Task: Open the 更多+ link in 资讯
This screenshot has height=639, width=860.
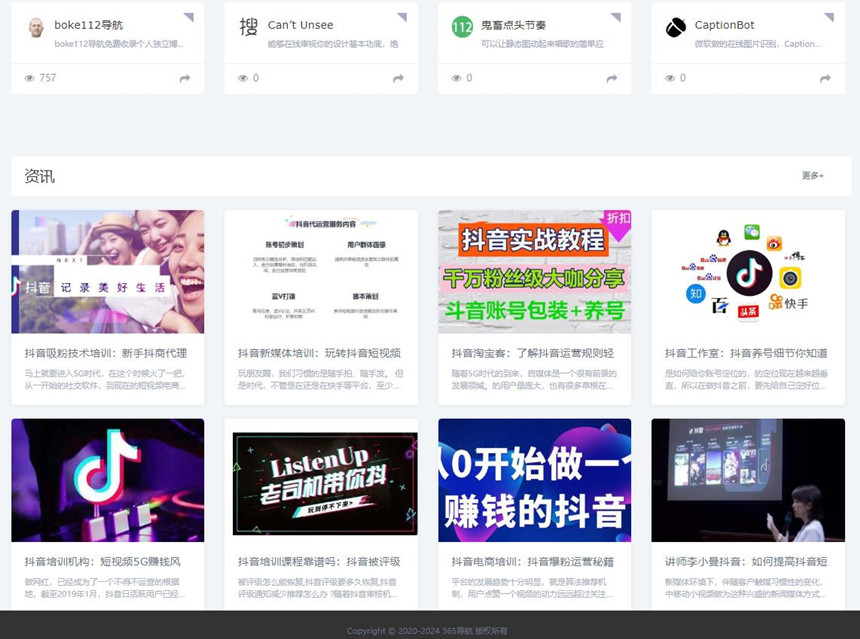Action: (813, 176)
